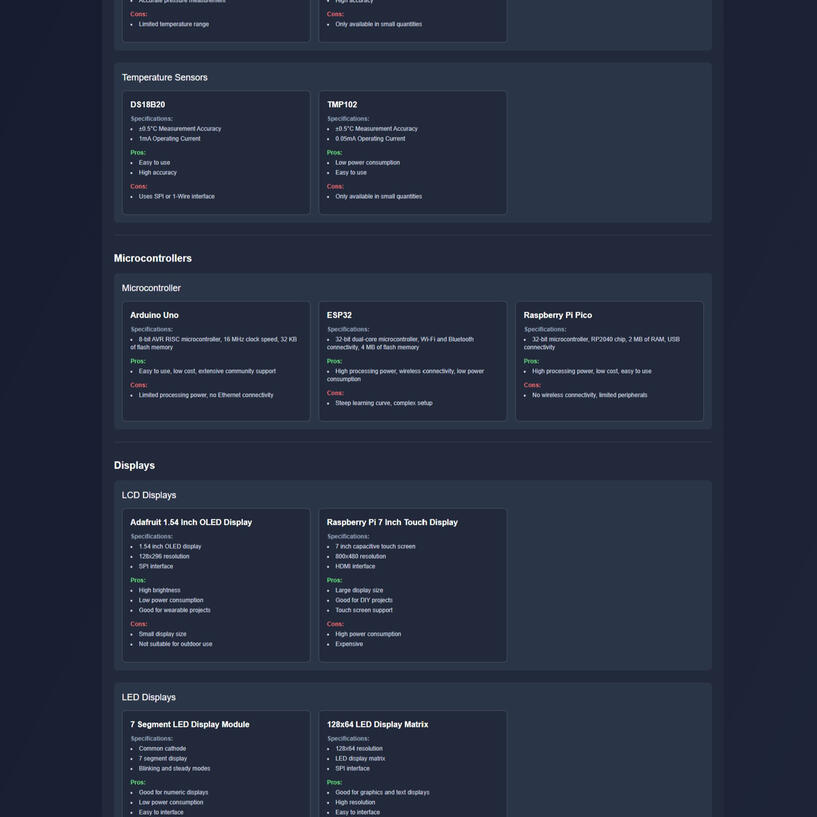Image resolution: width=817 pixels, height=817 pixels.
Task: Click the Microcontroller subsection title
Action: [x=151, y=288]
